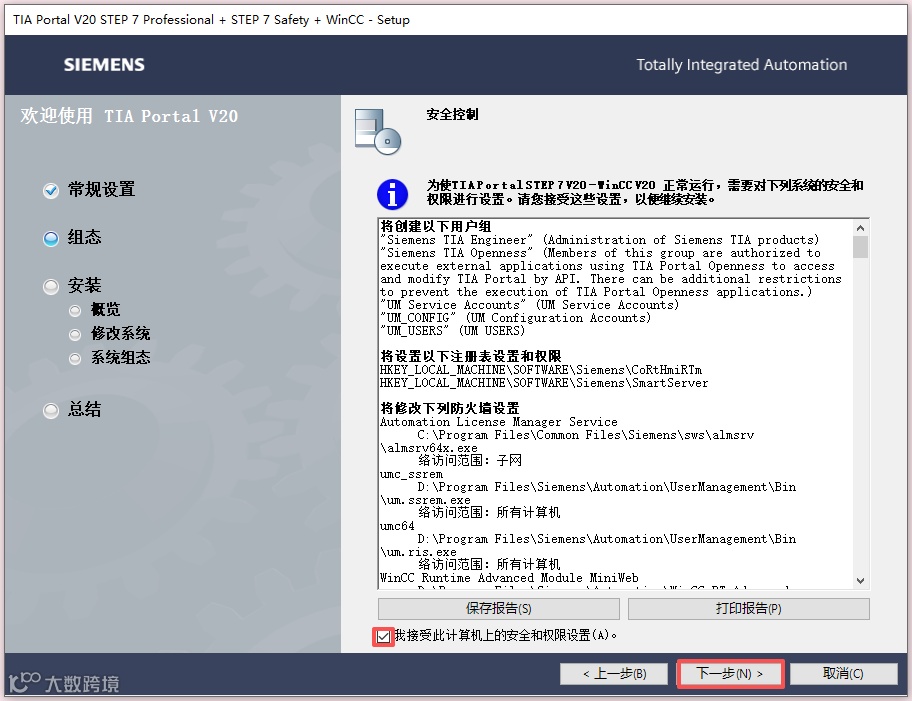Screen dimensions: 912x701
Task: Click the checked 常规设置 step indicator
Action: pyautogui.click(x=51, y=190)
